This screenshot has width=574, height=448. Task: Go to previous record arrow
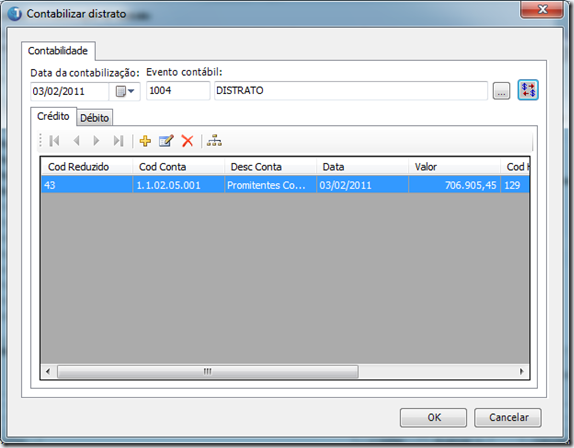(77, 141)
